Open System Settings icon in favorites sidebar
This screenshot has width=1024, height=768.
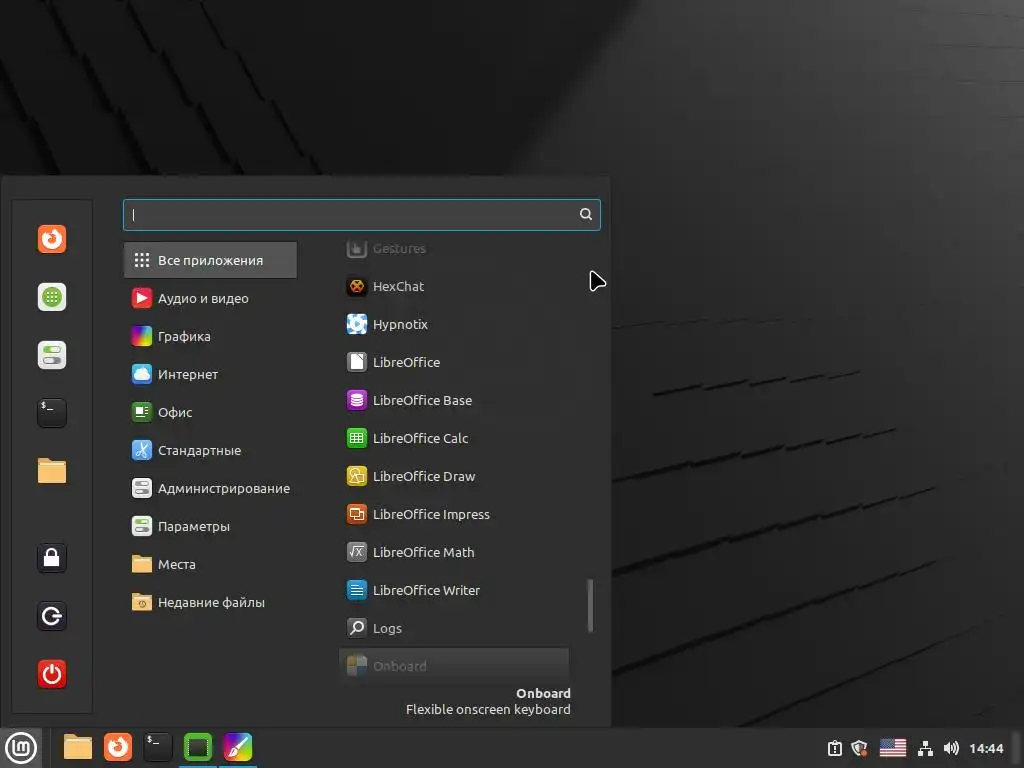pos(52,355)
